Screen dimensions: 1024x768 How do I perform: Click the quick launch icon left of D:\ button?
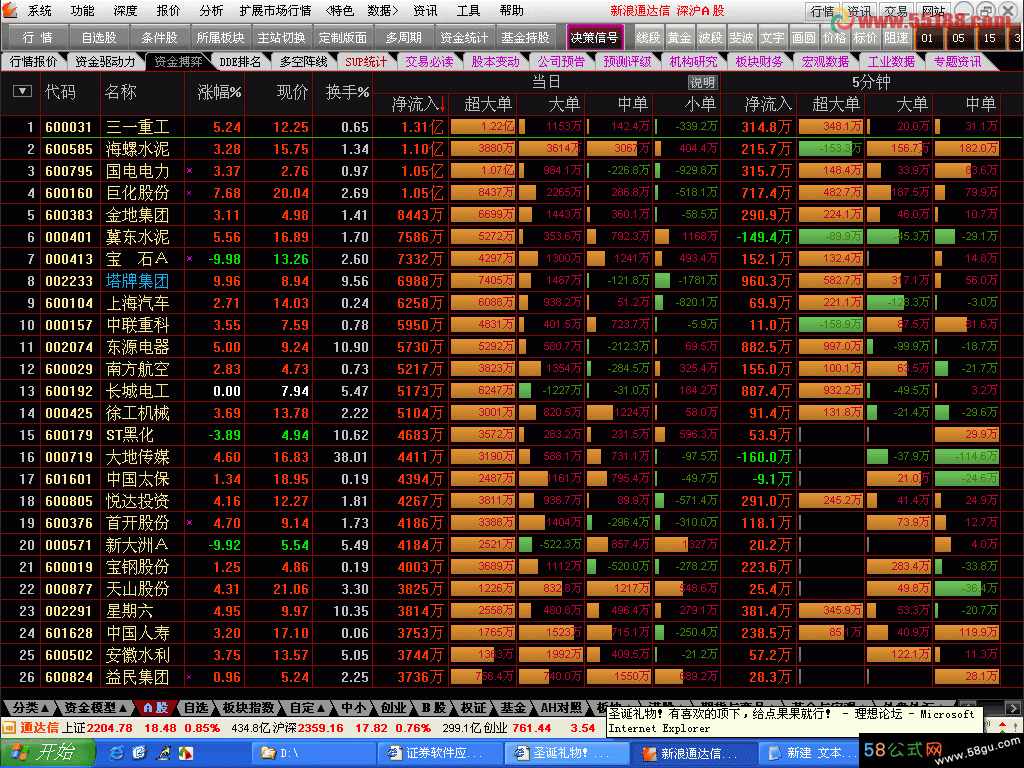(x=186, y=753)
